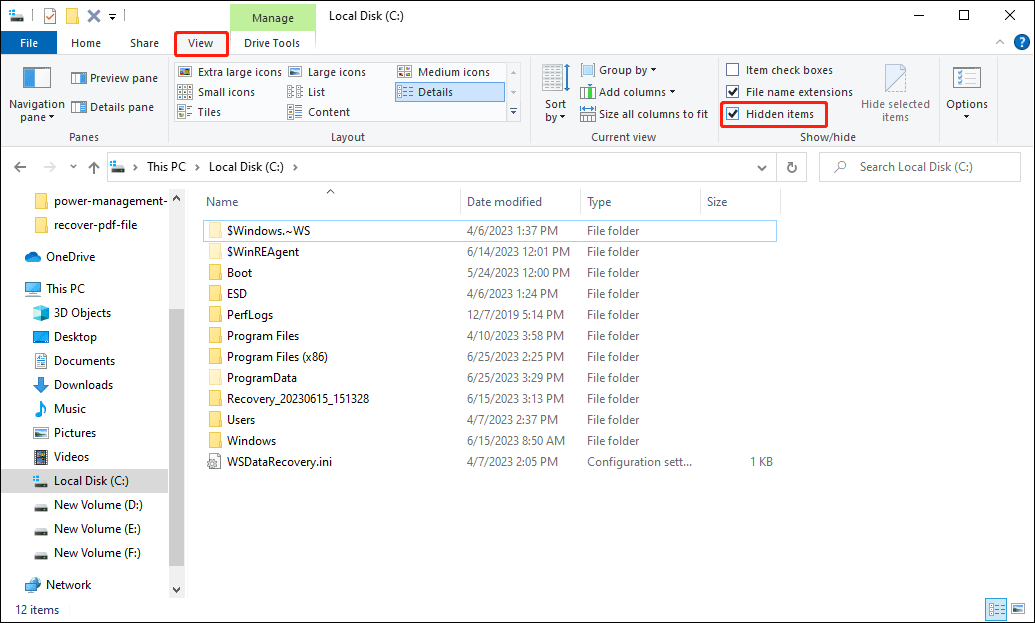Refresh the Local Disk (C:) view

coord(791,167)
